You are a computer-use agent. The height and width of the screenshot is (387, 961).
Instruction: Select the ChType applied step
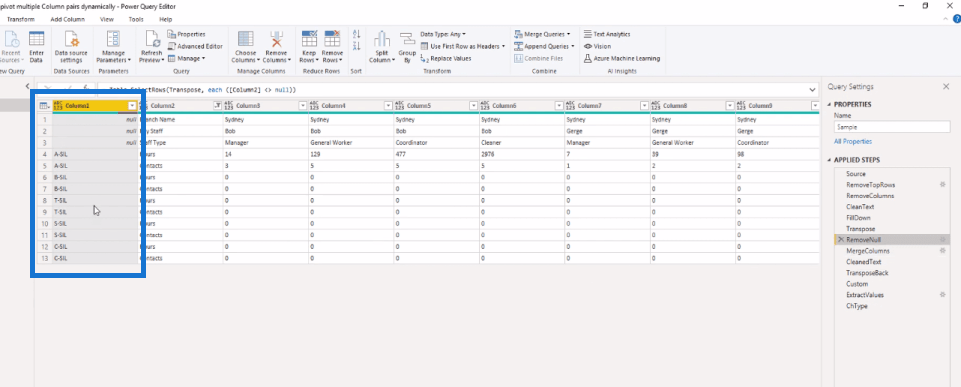click(857, 306)
